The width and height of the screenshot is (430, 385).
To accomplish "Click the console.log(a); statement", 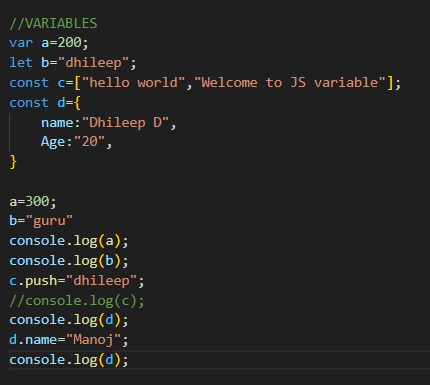I will 69,241.
